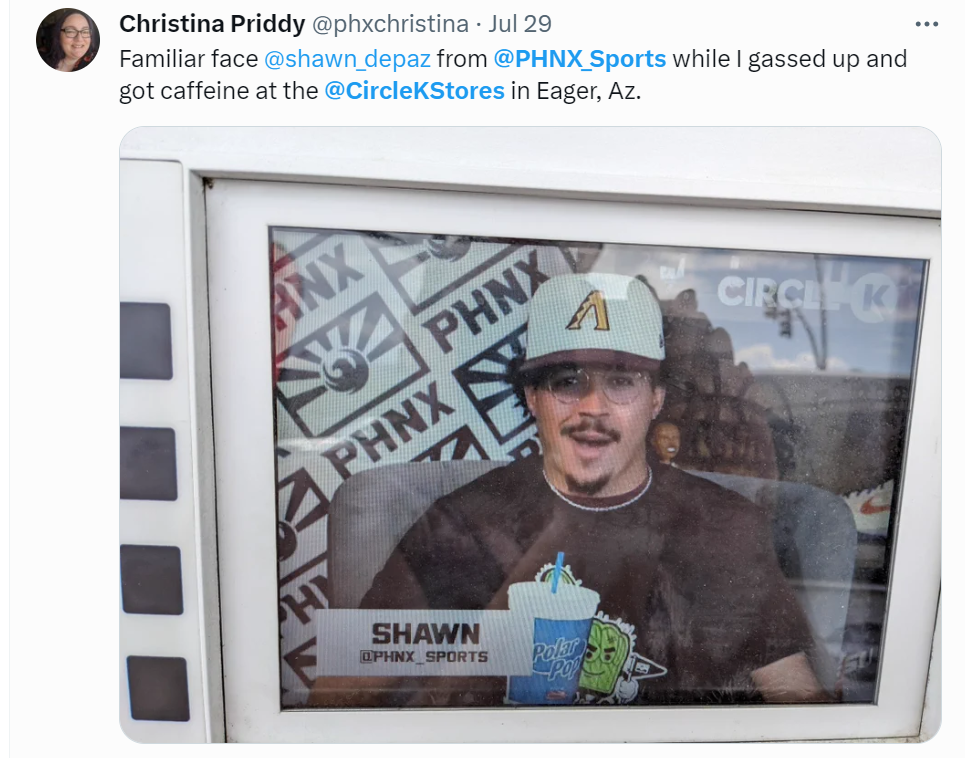The width and height of the screenshot is (965, 758).
Task: Click the second gray pump button in the photo
Action: [x=149, y=464]
